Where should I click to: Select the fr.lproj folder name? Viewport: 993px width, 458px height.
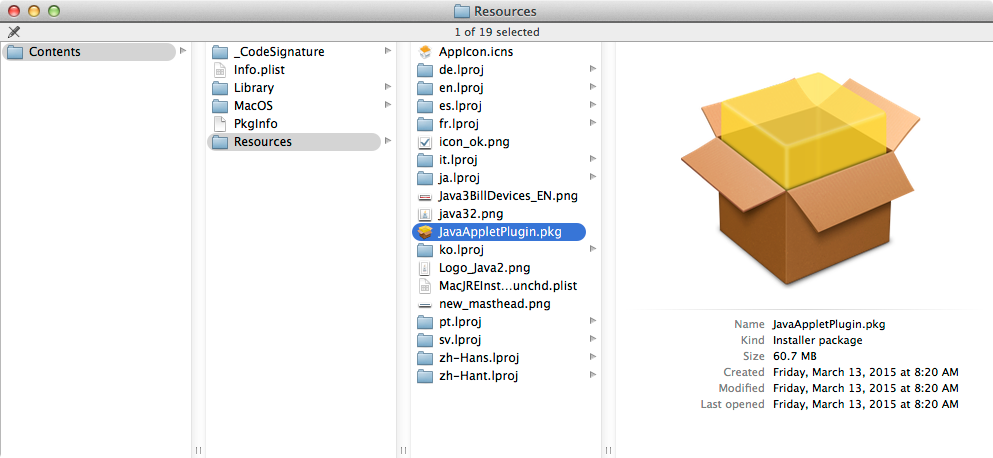(x=459, y=124)
